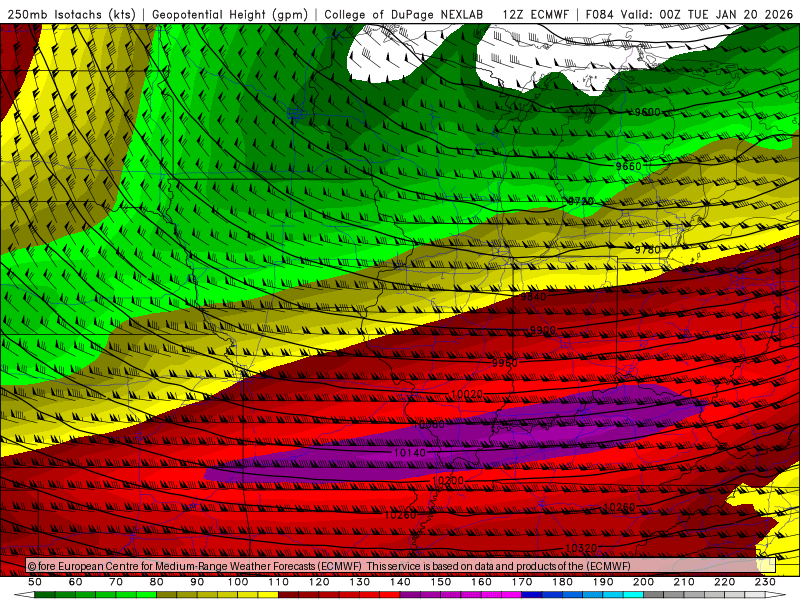Click the 200 value on the color scale
The image size is (800, 600).
point(643,582)
